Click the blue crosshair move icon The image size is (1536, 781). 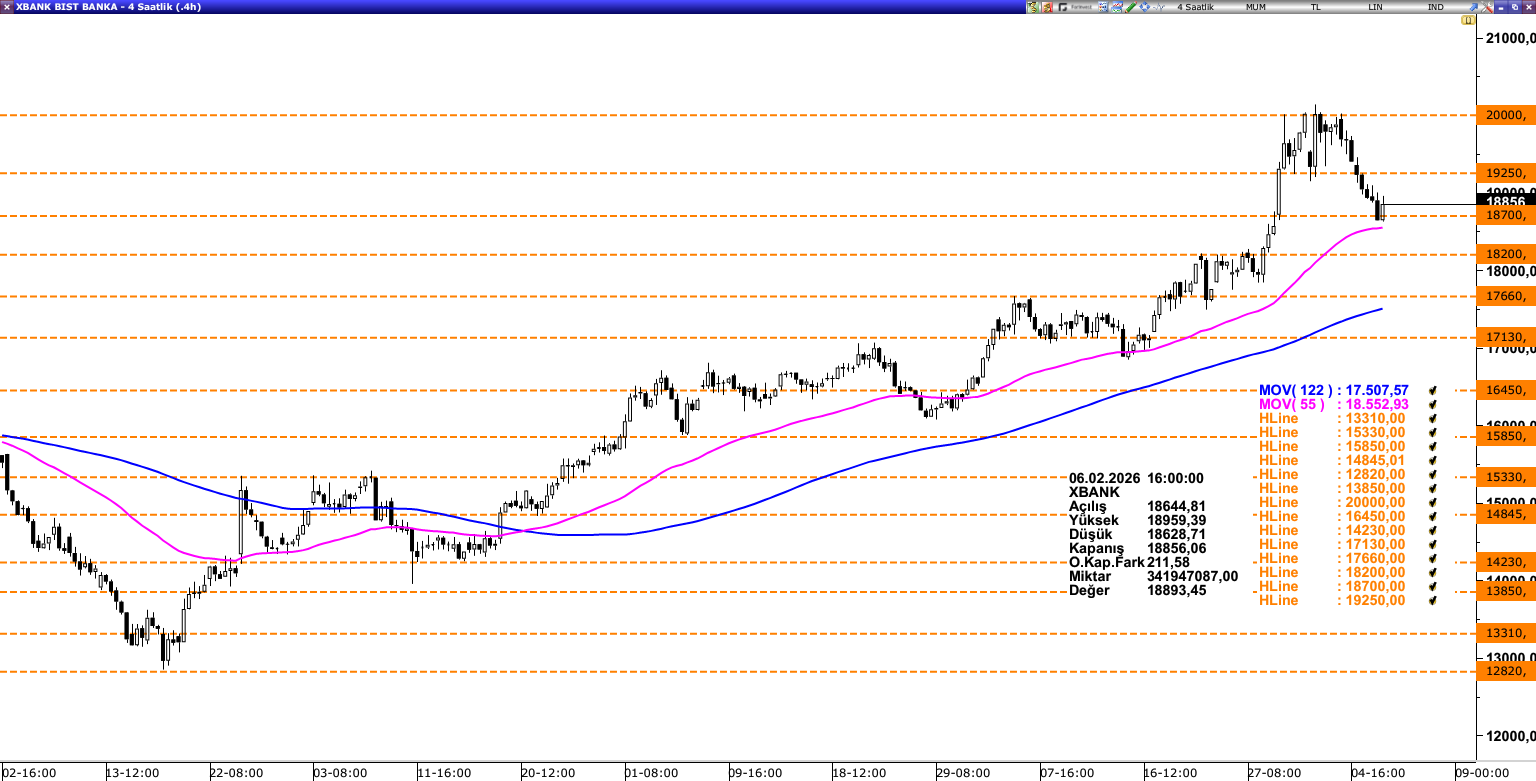pos(1144,7)
